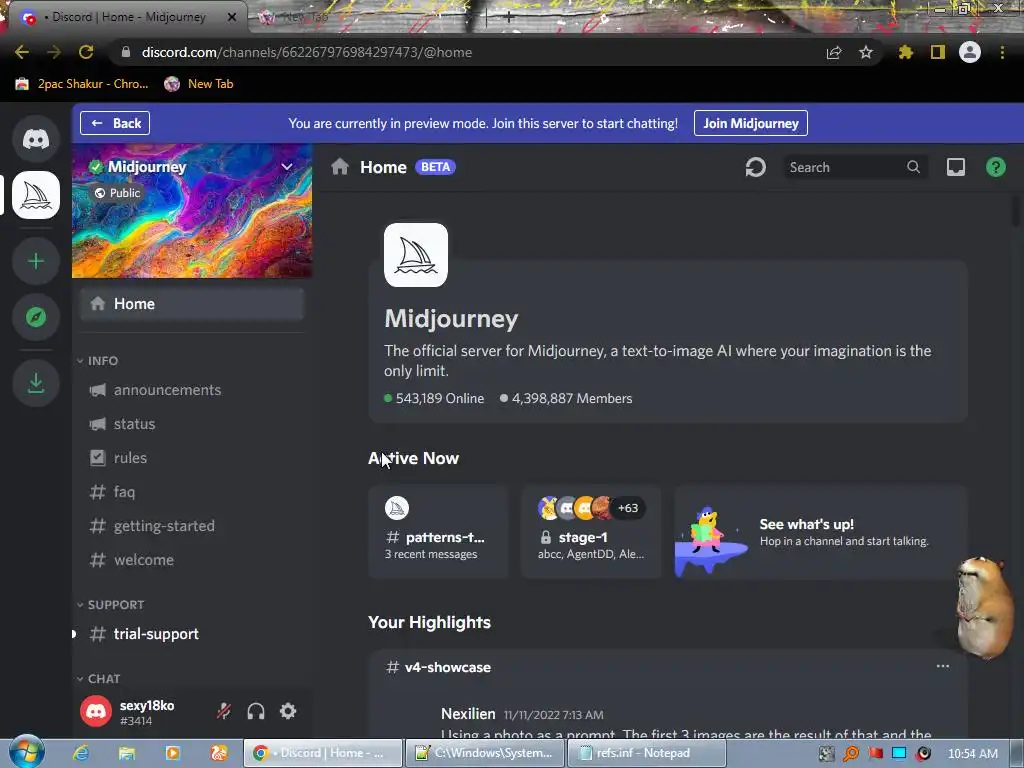Image resolution: width=1024 pixels, height=768 pixels.
Task: Click the Add a Server plus icon
Action: click(36, 261)
